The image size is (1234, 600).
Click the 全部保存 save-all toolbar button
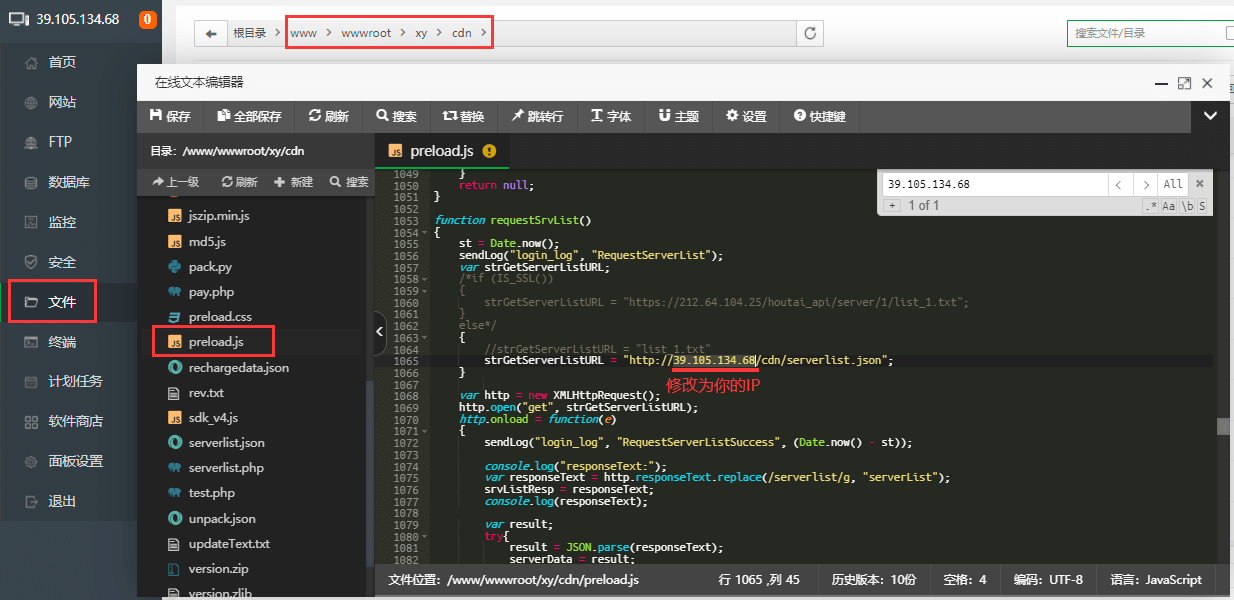pyautogui.click(x=249, y=116)
